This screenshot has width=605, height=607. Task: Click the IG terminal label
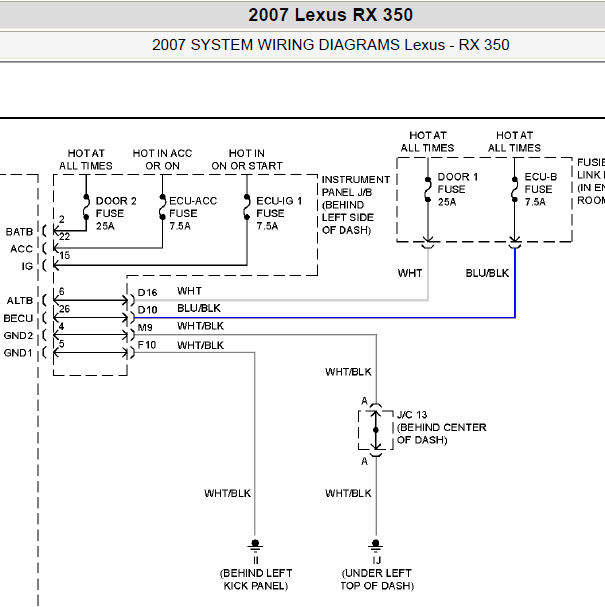[x=27, y=266]
